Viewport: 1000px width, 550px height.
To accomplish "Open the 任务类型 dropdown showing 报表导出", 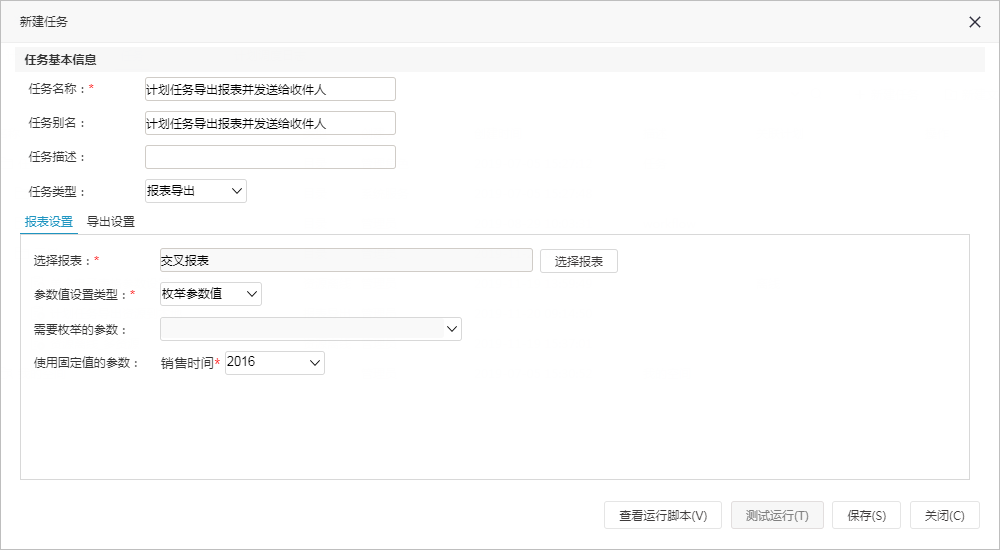I will click(196, 191).
